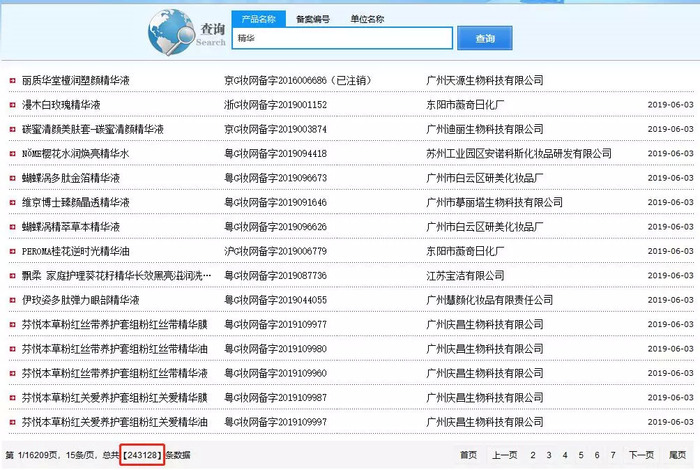Click red bullet icon beside 蝴蝶涡精萃草本精华液

click(x=12, y=227)
